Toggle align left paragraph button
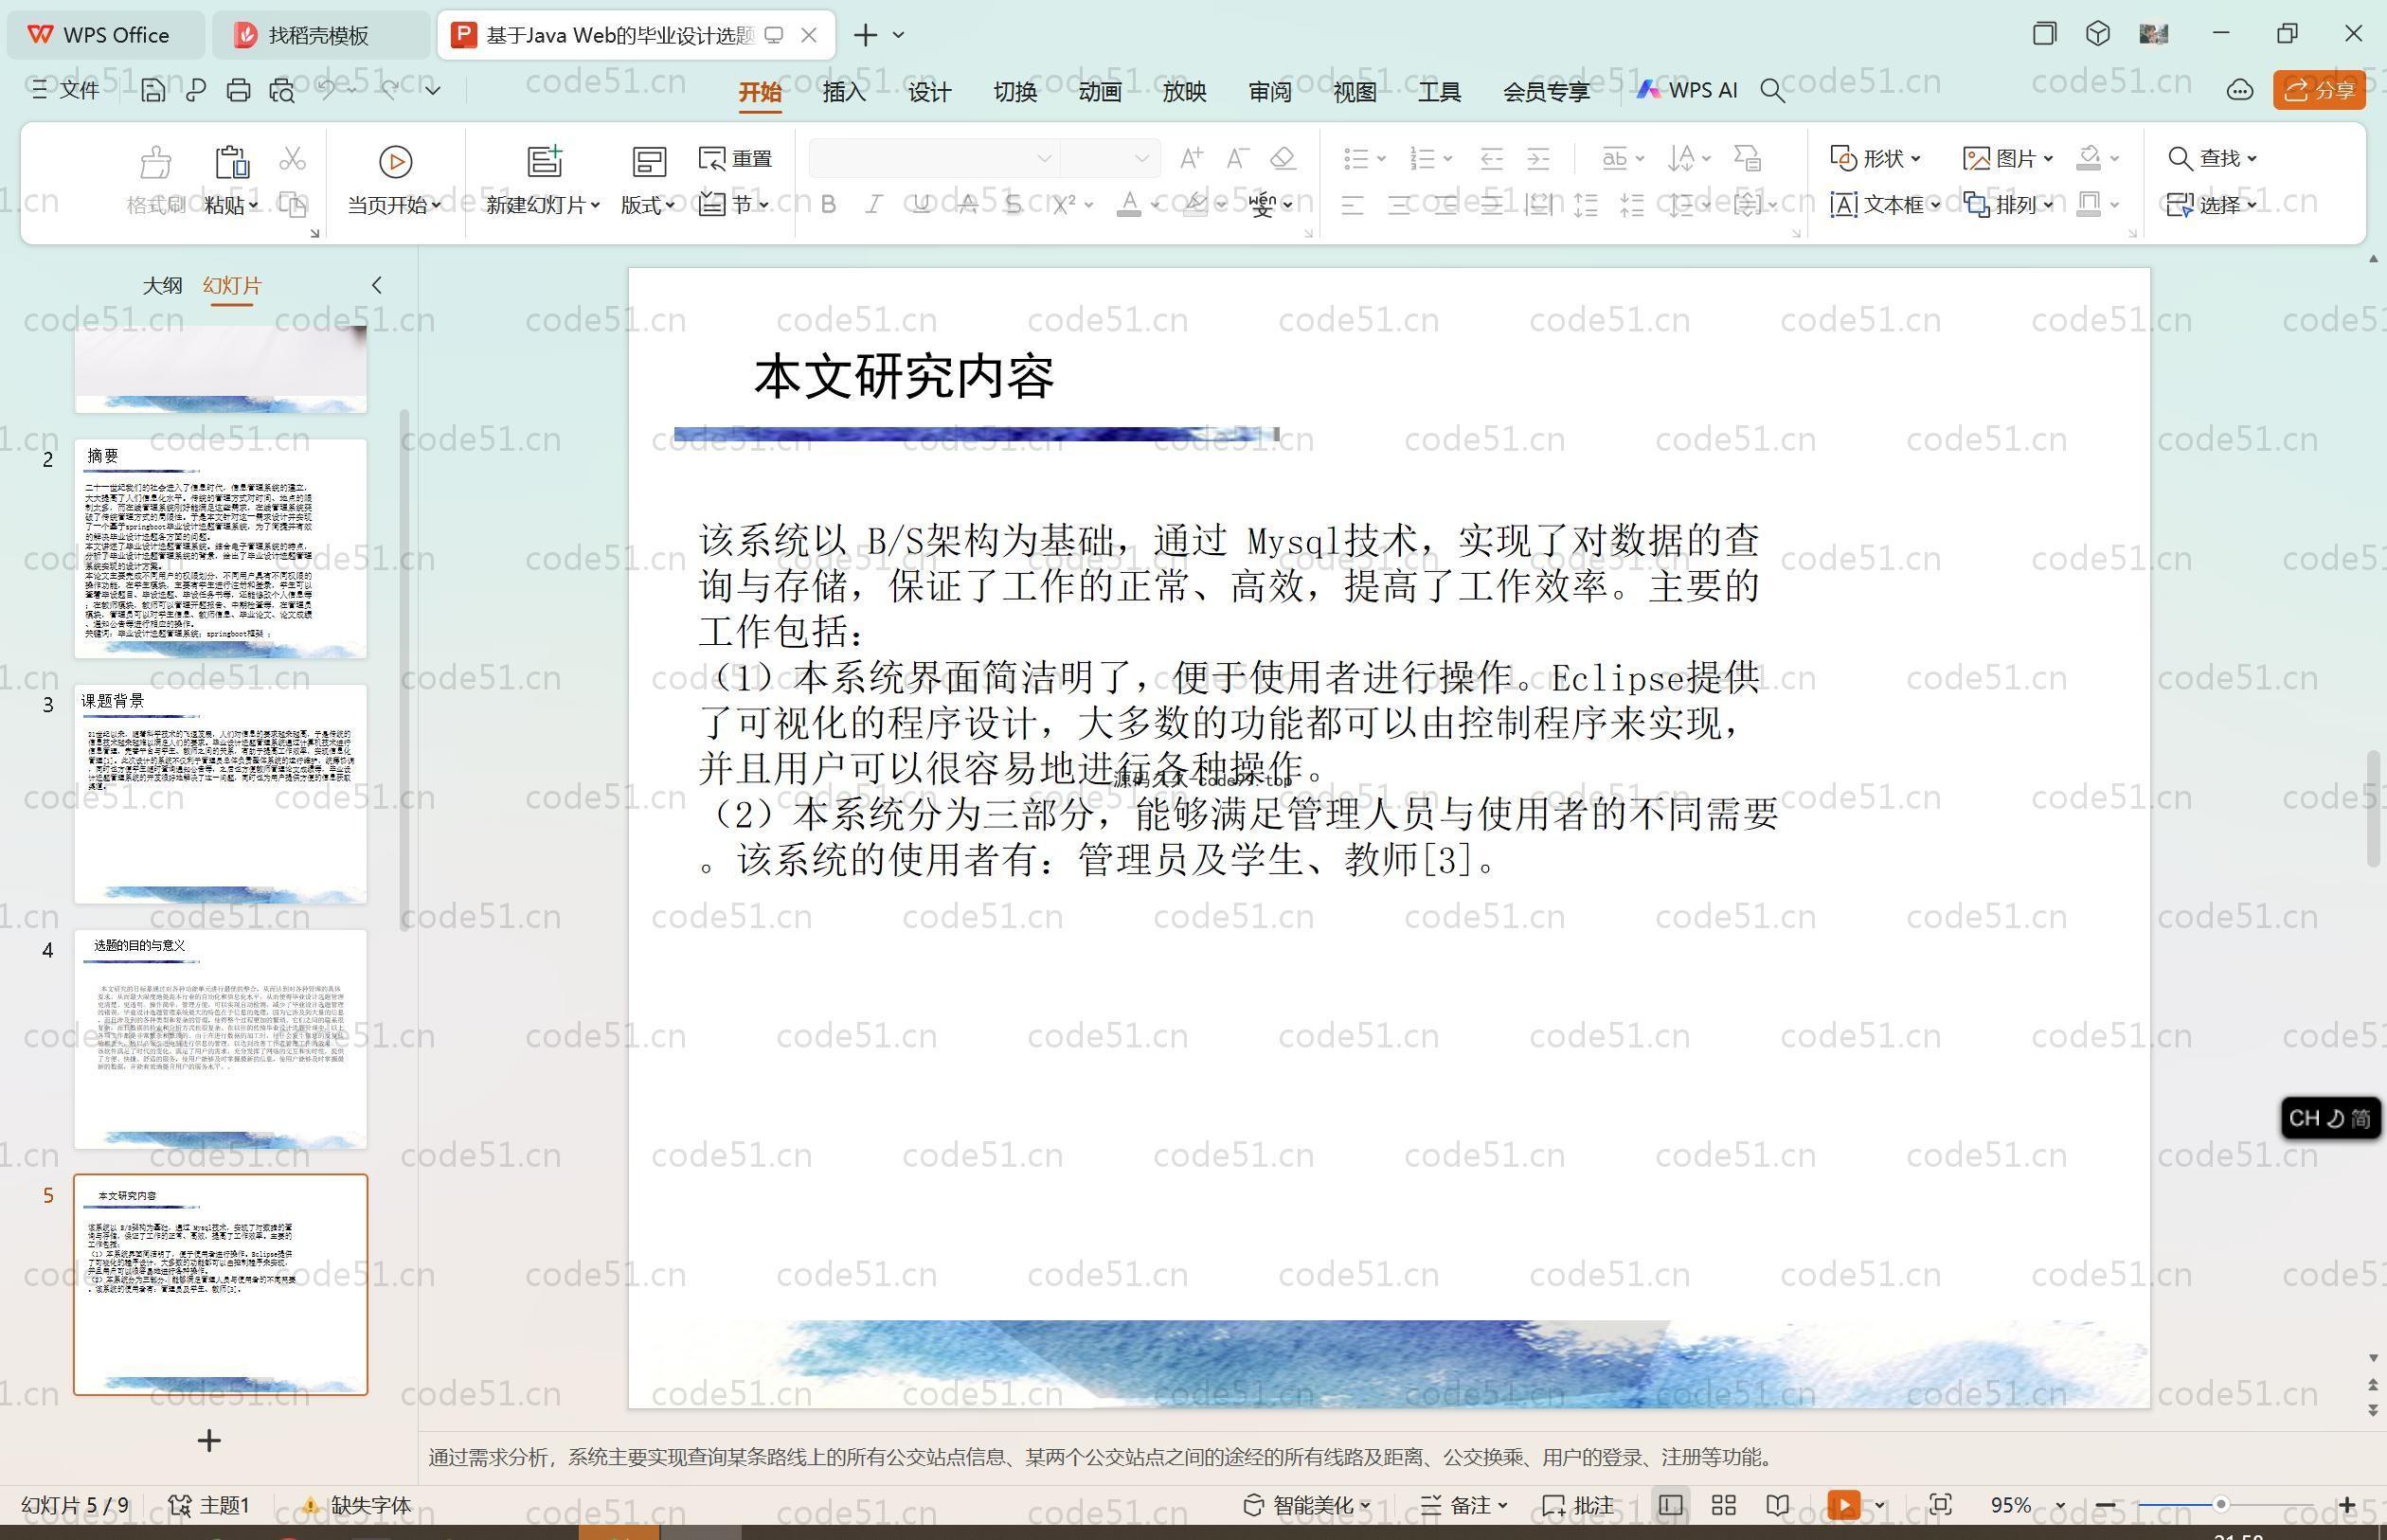Screen dimensions: 2387x1540 1352,205
